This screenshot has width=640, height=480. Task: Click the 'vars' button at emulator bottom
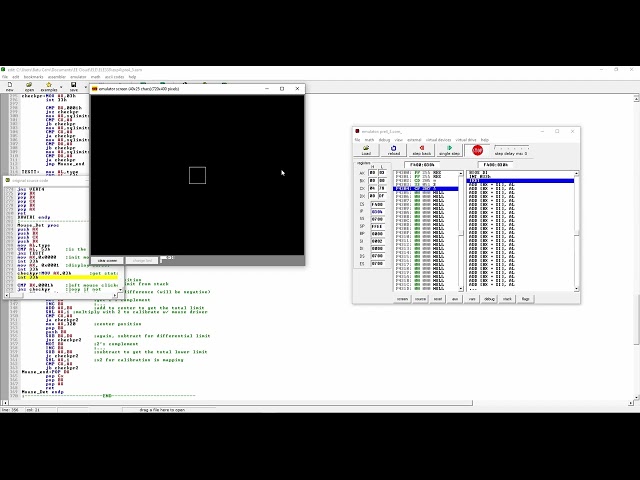pyautogui.click(x=472, y=299)
